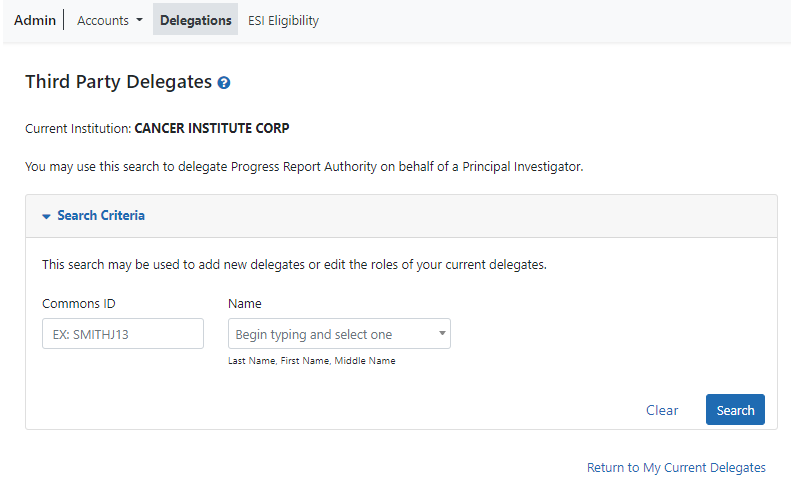Follow Return to My Current Delegates link

(x=676, y=467)
